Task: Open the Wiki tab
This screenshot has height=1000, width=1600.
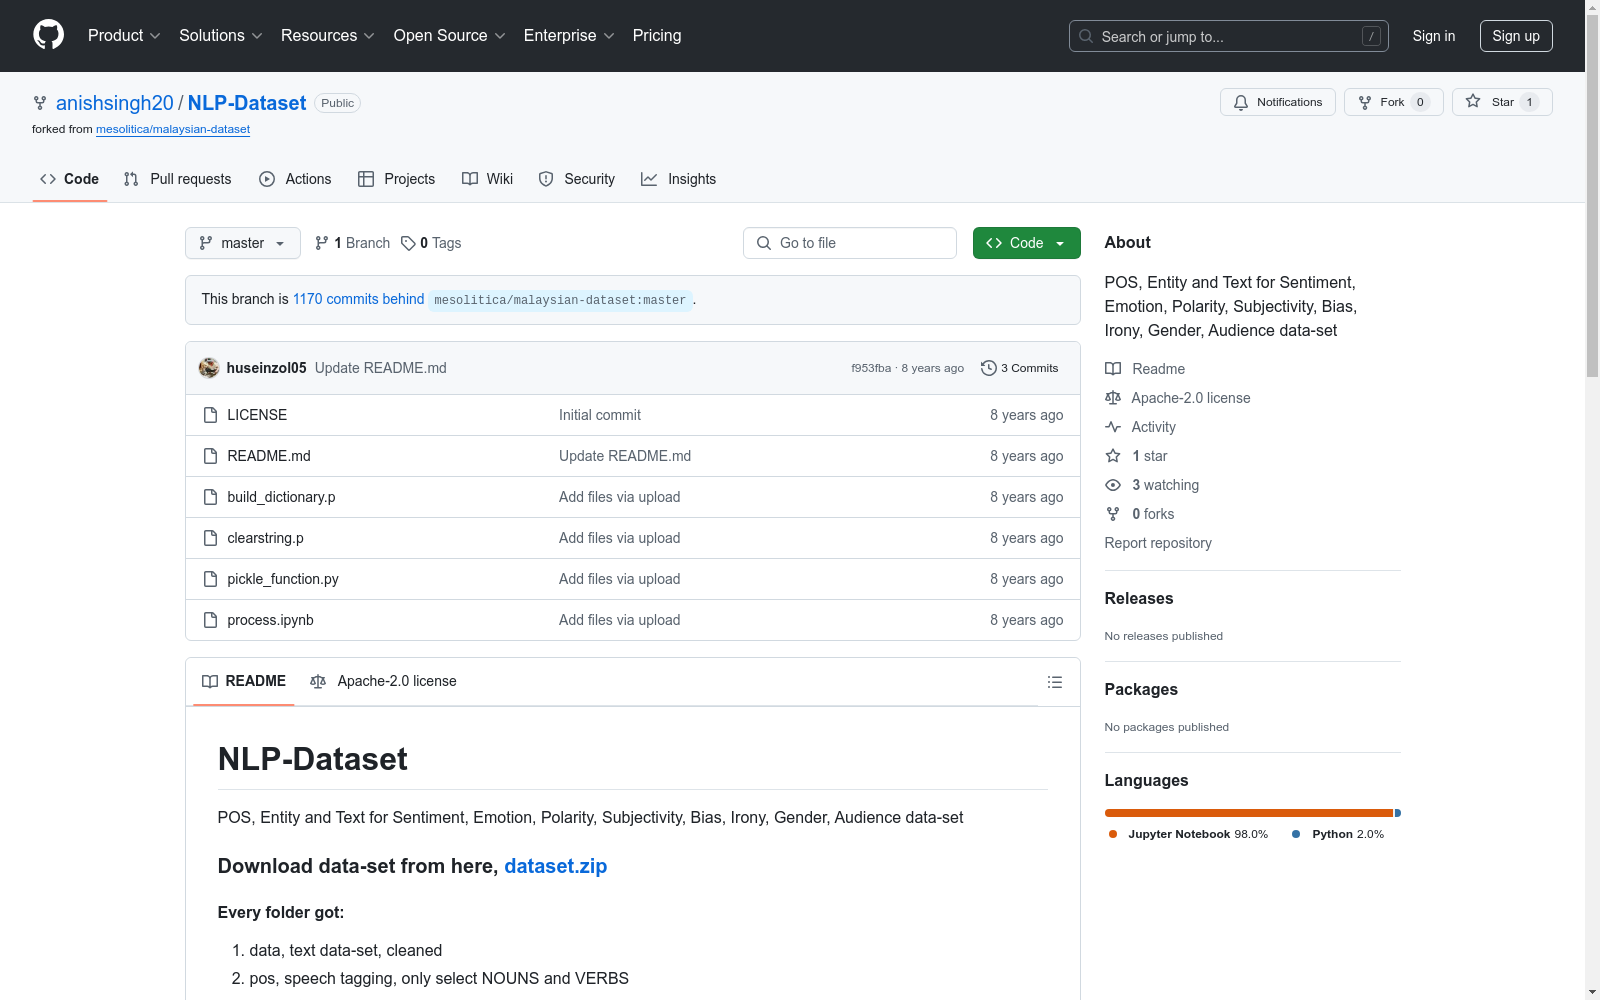Action: pos(487,179)
